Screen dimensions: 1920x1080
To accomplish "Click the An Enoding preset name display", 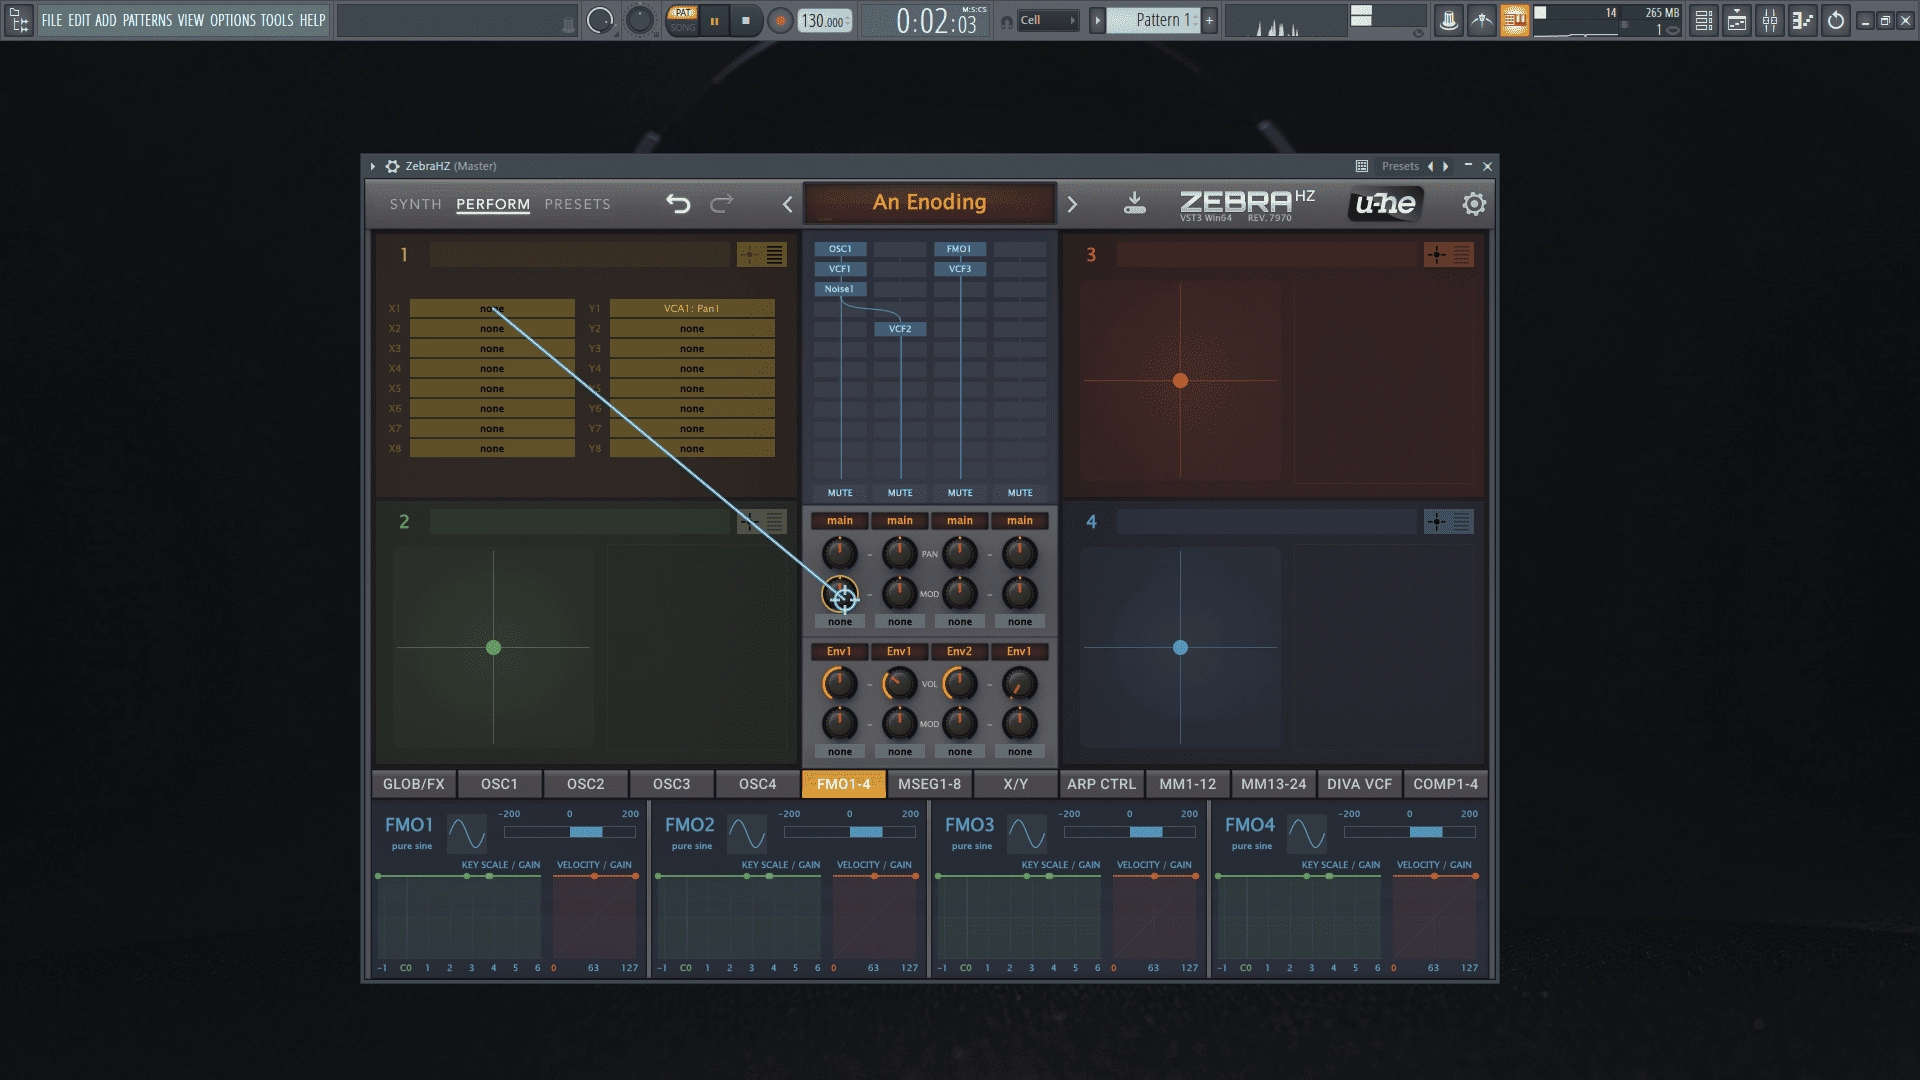I will coord(930,203).
